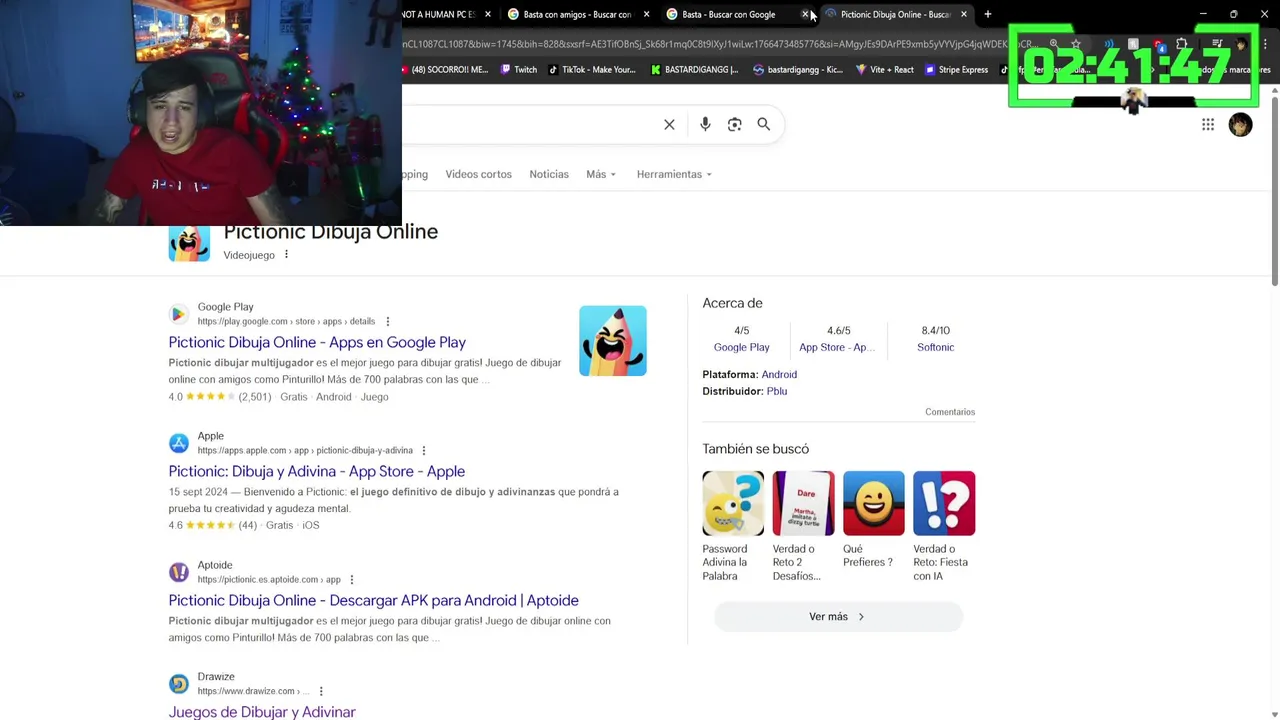The image size is (1280, 720).
Task: Open BASTARDIGANGG bookmark with green K icon
Action: pyautogui.click(x=694, y=70)
